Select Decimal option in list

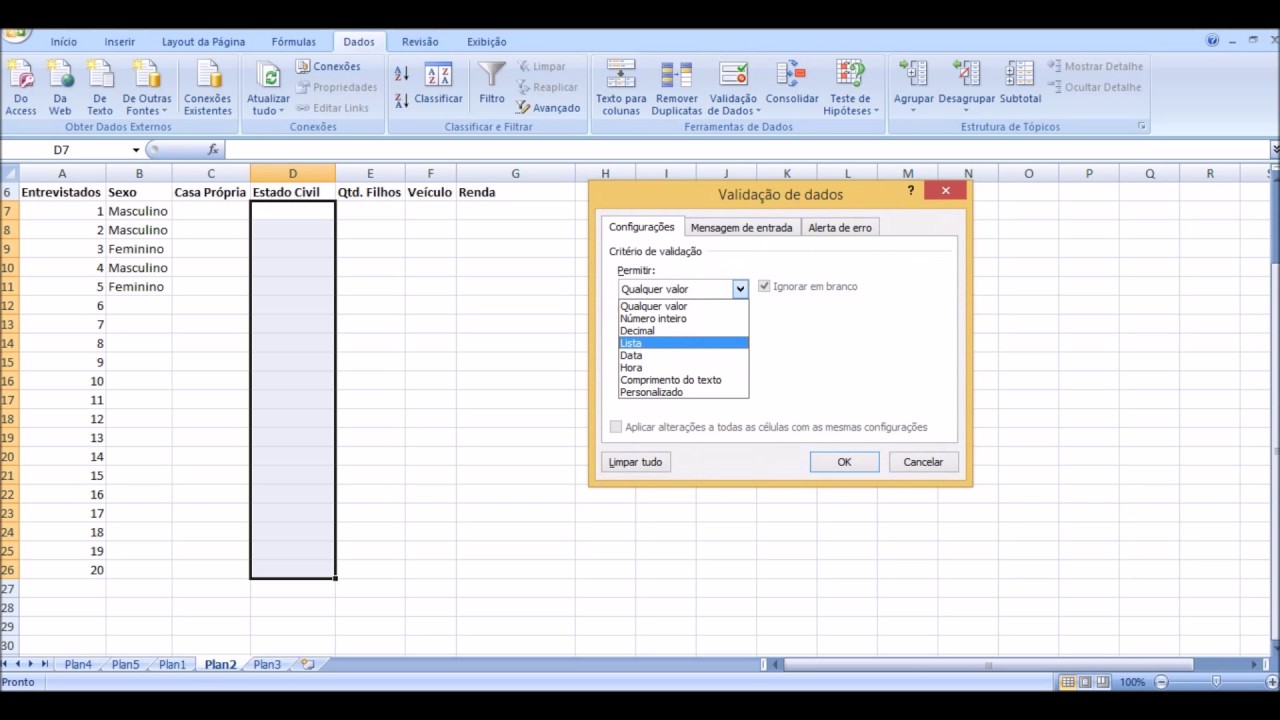click(683, 331)
